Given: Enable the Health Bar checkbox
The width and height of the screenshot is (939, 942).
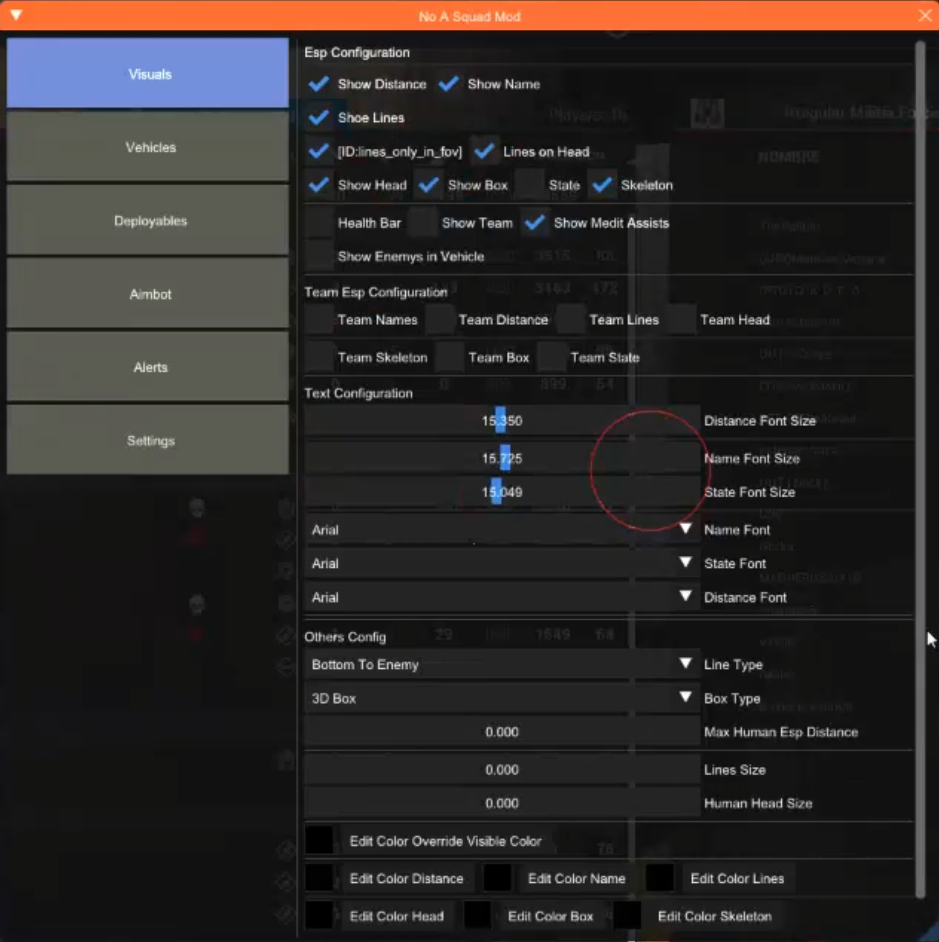Looking at the screenshot, I should point(319,223).
